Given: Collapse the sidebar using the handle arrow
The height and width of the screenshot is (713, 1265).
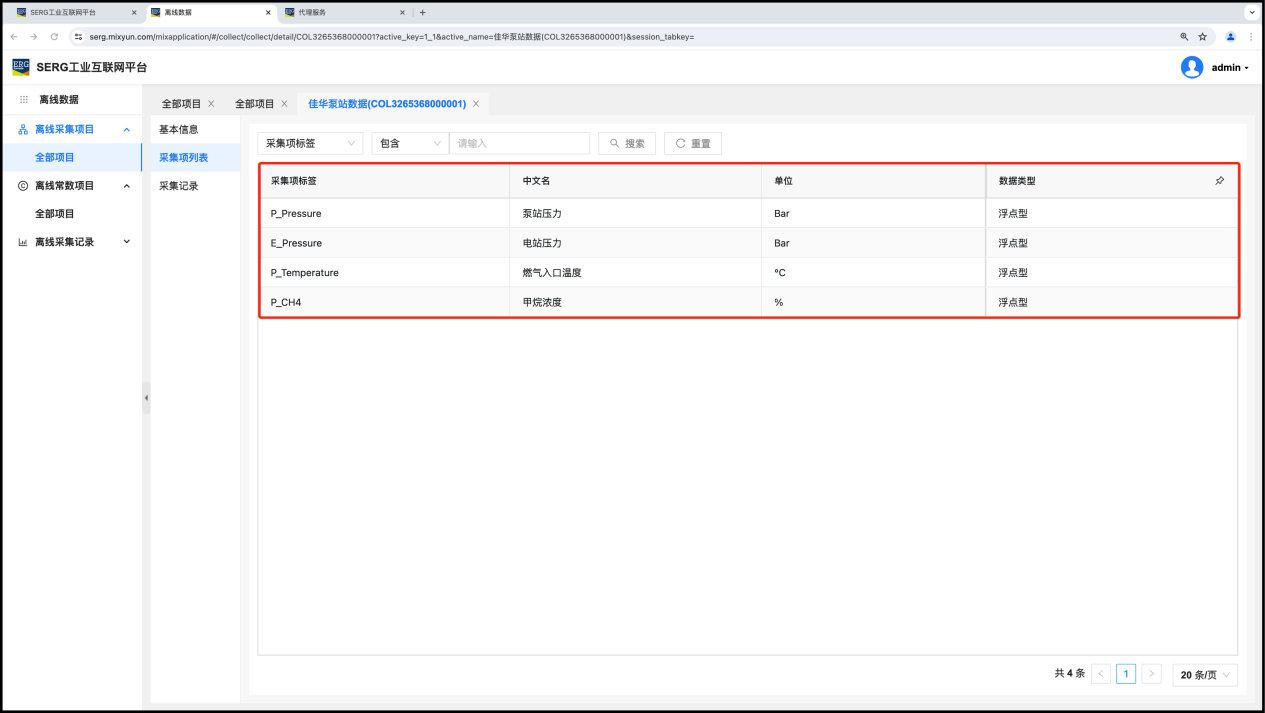Looking at the screenshot, I should click(x=146, y=398).
